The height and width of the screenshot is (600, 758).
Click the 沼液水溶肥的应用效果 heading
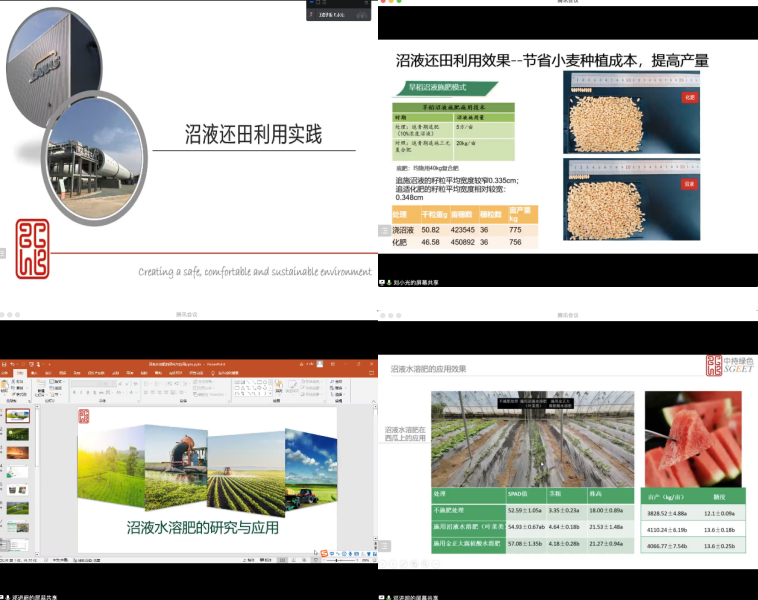[428, 369]
